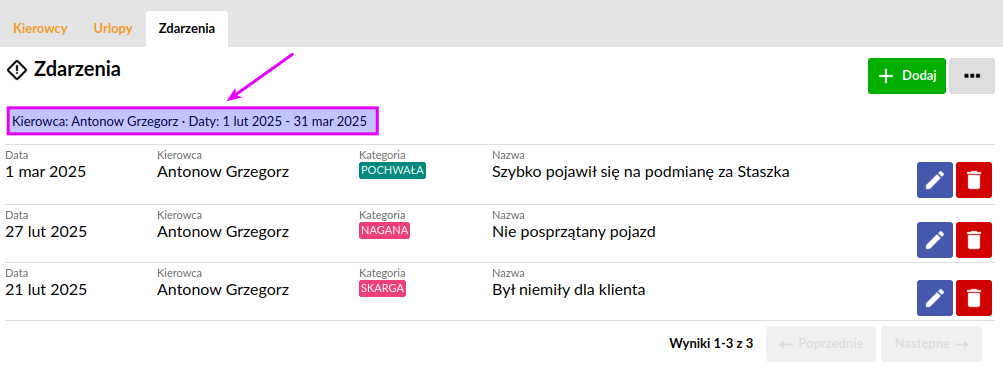Select the Zdarzenia tab
The image size is (1003, 386).
tap(187, 29)
